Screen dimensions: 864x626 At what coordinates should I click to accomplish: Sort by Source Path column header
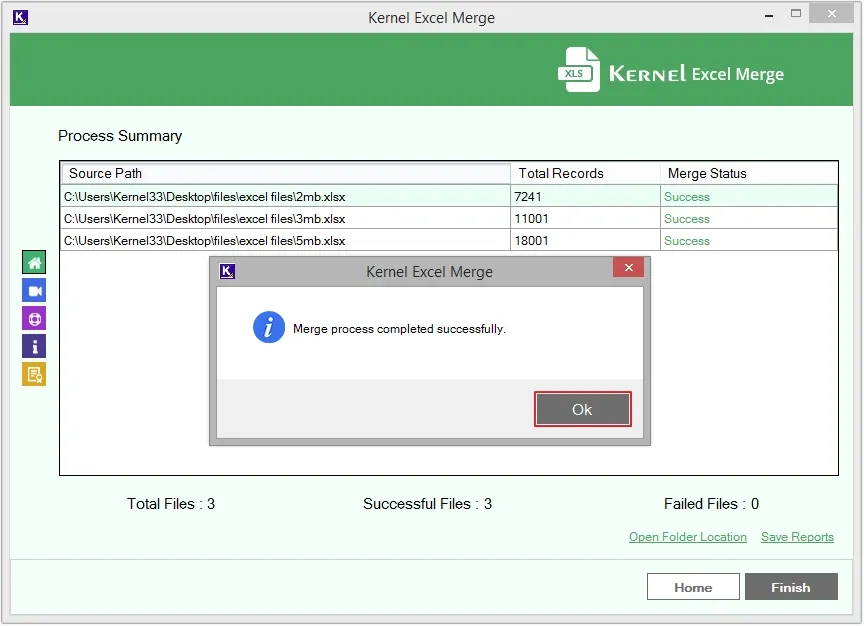tap(285, 173)
